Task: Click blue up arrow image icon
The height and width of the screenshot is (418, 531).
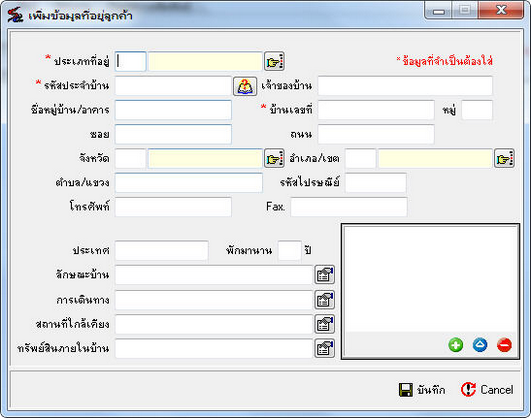Action: tap(480, 345)
